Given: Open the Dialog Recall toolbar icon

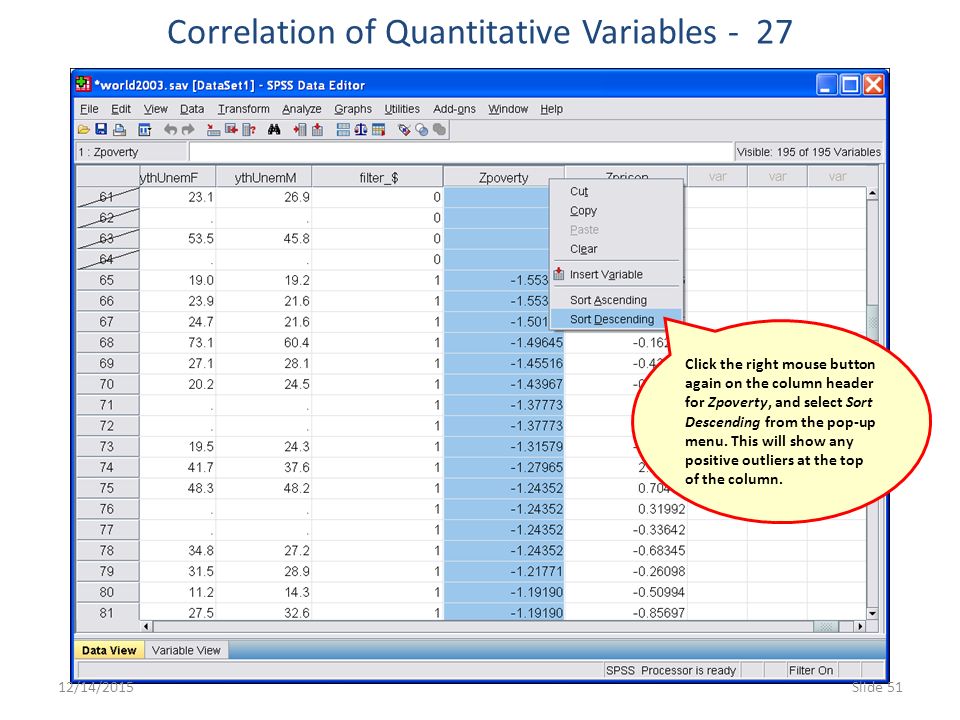Looking at the screenshot, I should pyautogui.click(x=144, y=130).
